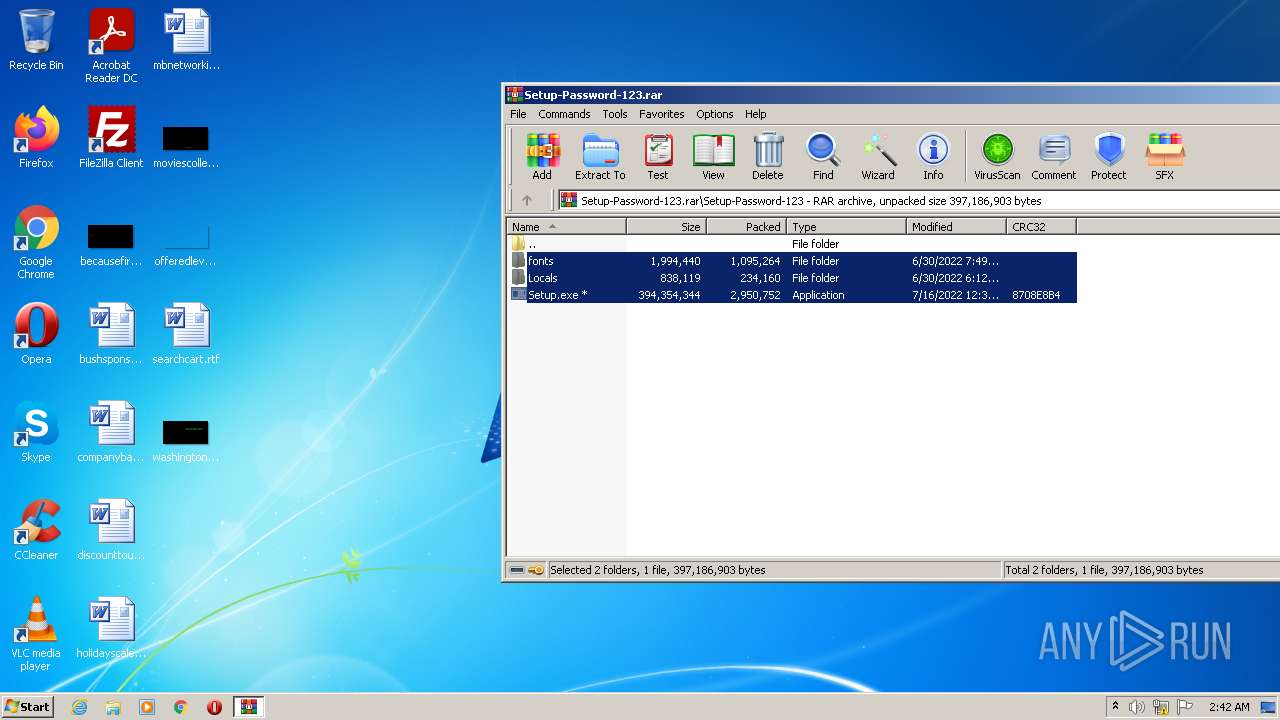Run the Test archive tool

pos(657,157)
